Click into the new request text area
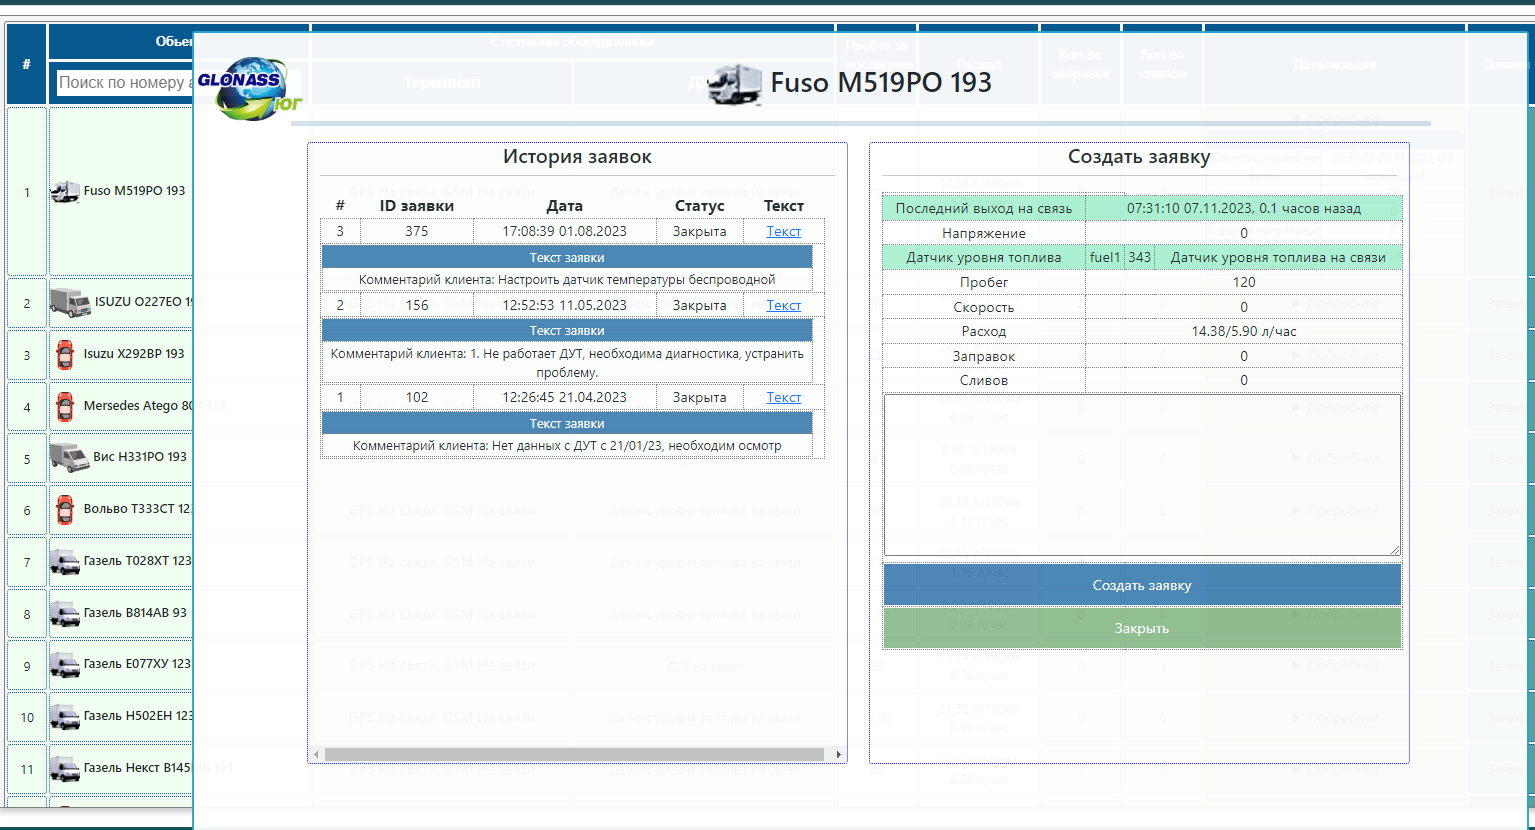The width and height of the screenshot is (1535, 830). (1141, 474)
